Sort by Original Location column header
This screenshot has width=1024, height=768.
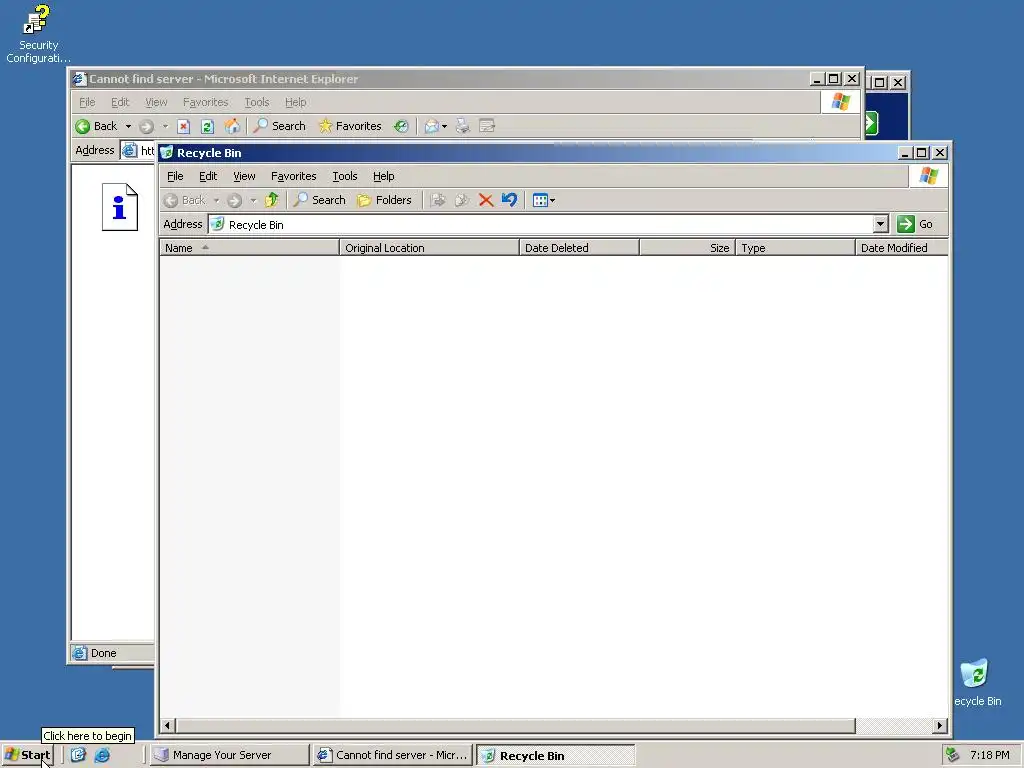tap(429, 248)
